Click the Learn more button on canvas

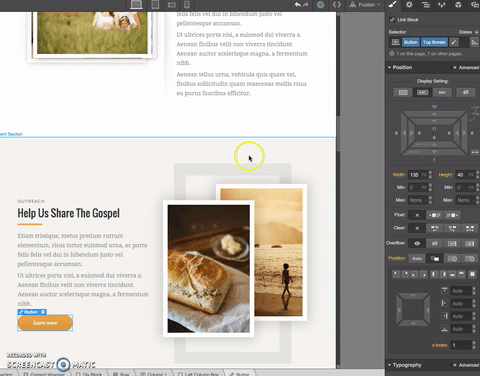tap(45, 323)
